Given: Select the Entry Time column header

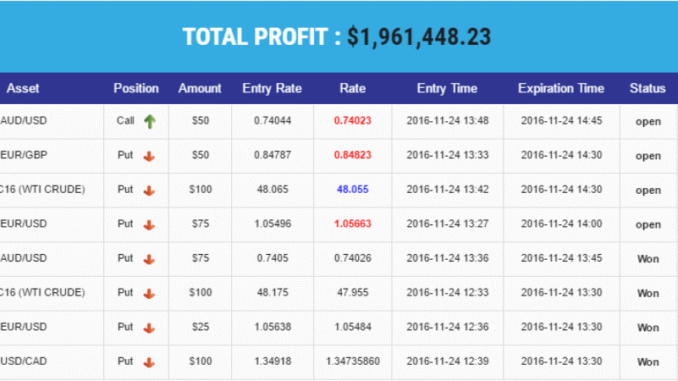Looking at the screenshot, I should [447, 89].
